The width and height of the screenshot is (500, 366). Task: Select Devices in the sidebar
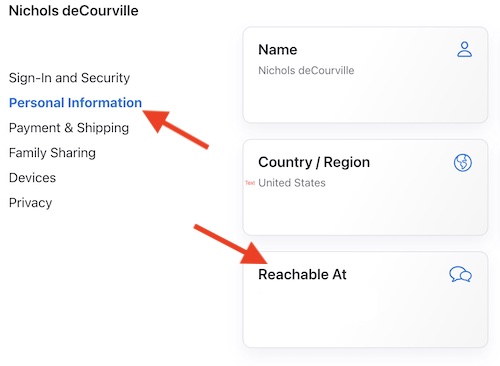(32, 178)
